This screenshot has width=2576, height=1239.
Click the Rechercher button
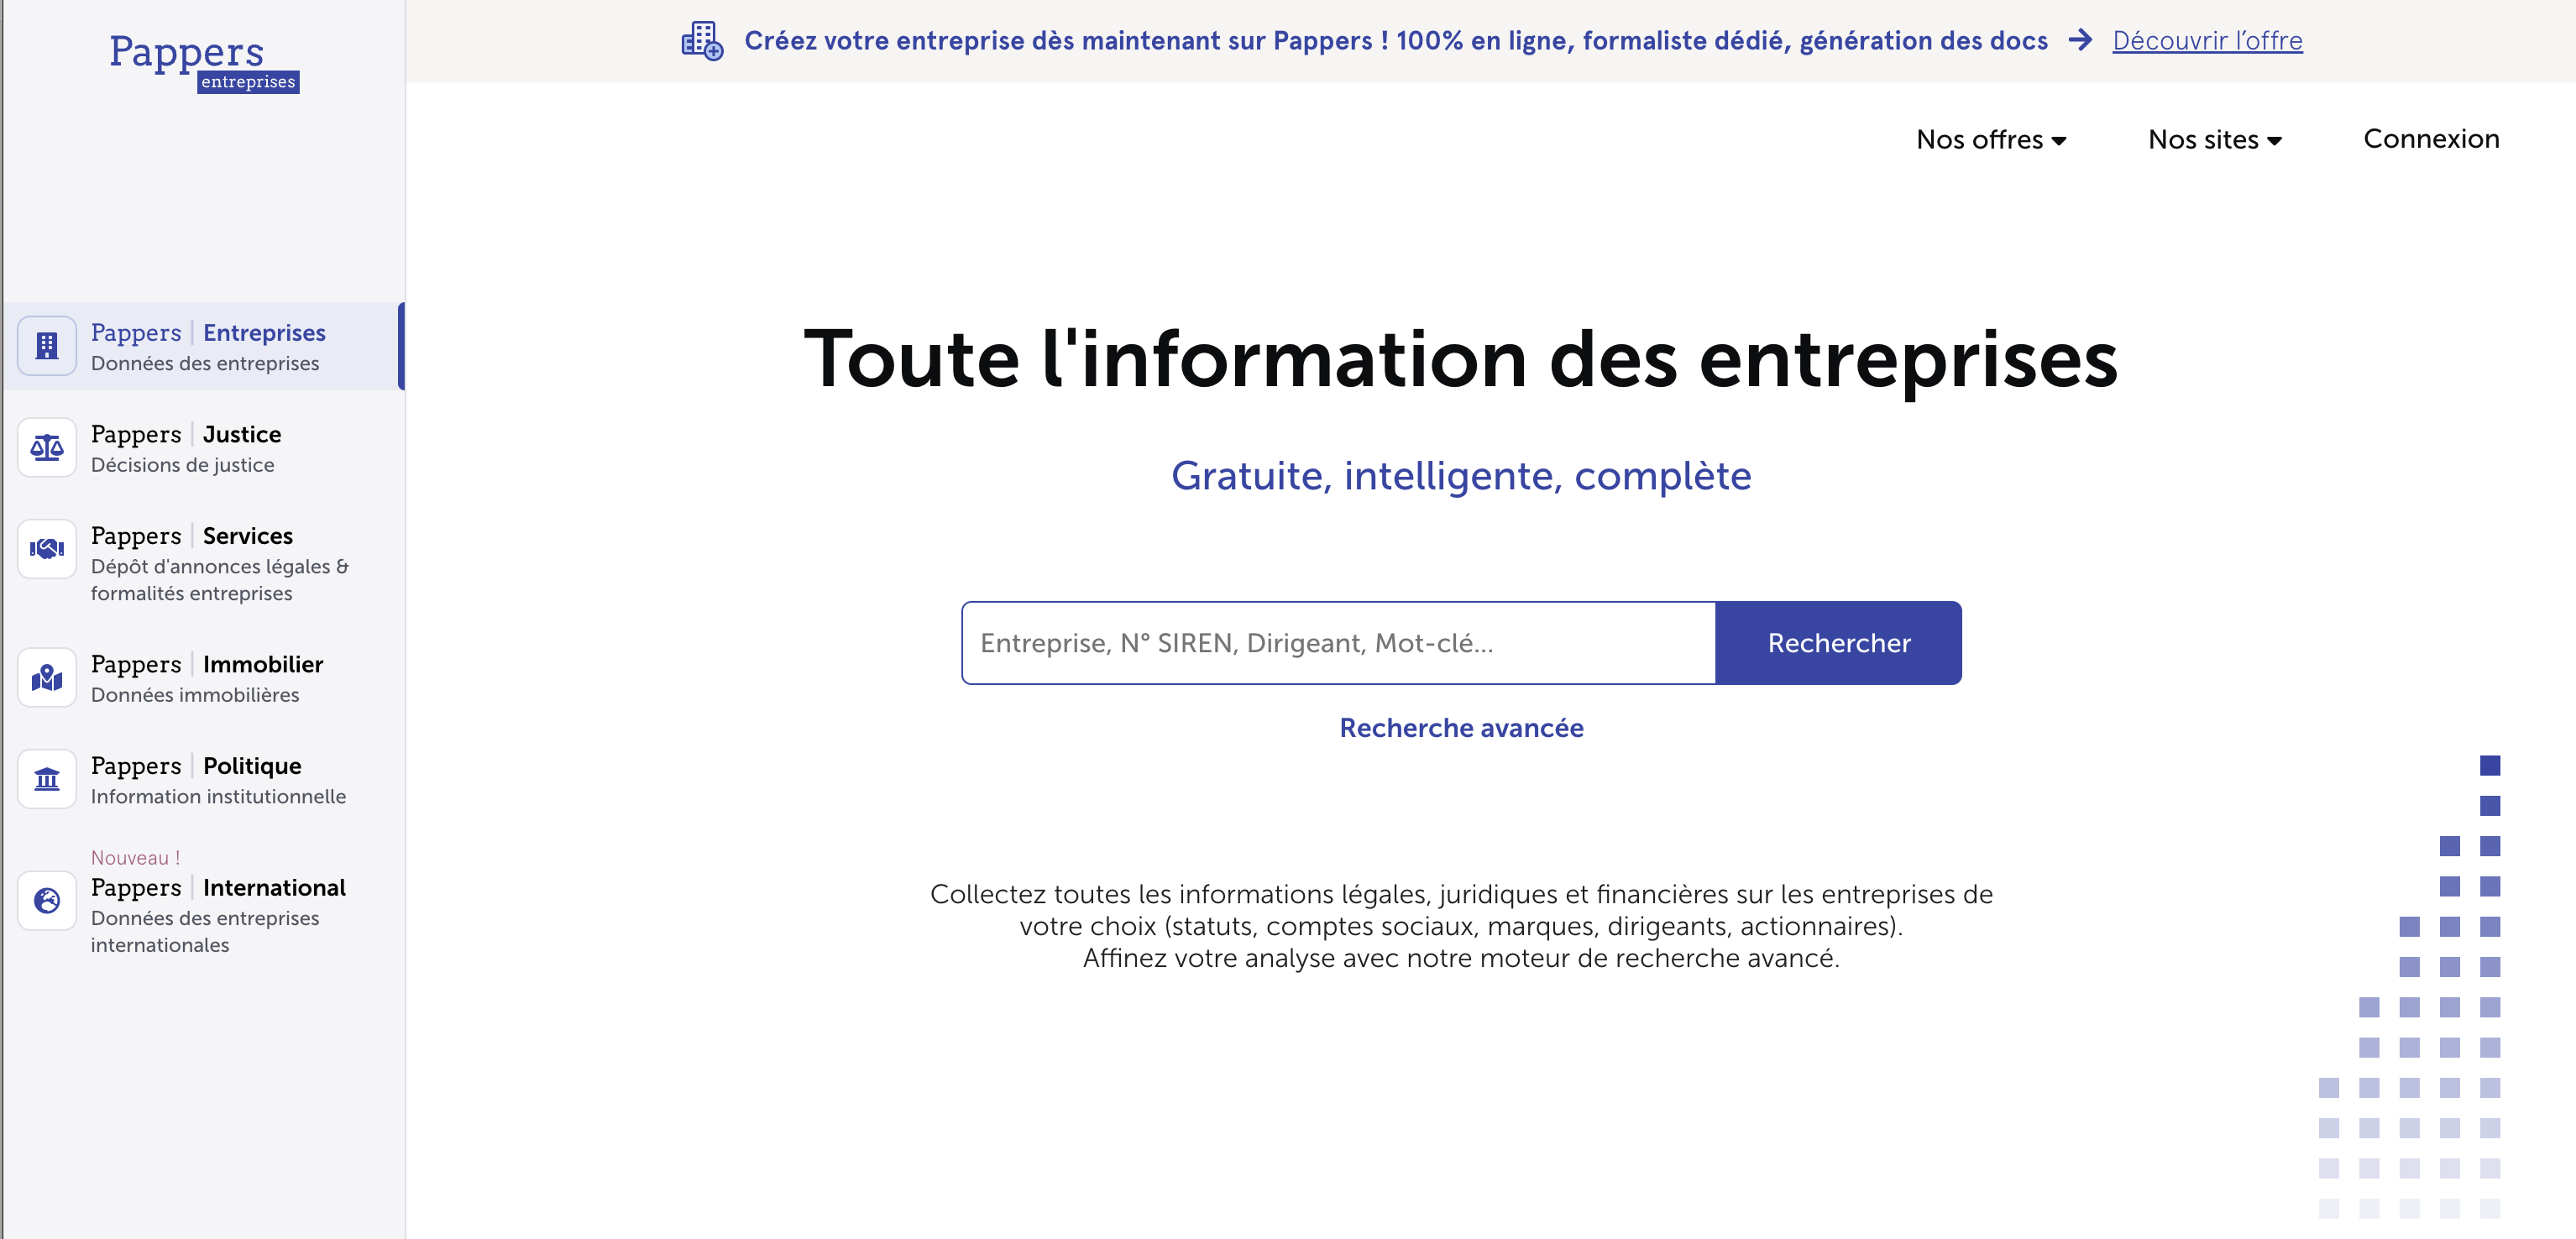click(x=1838, y=643)
